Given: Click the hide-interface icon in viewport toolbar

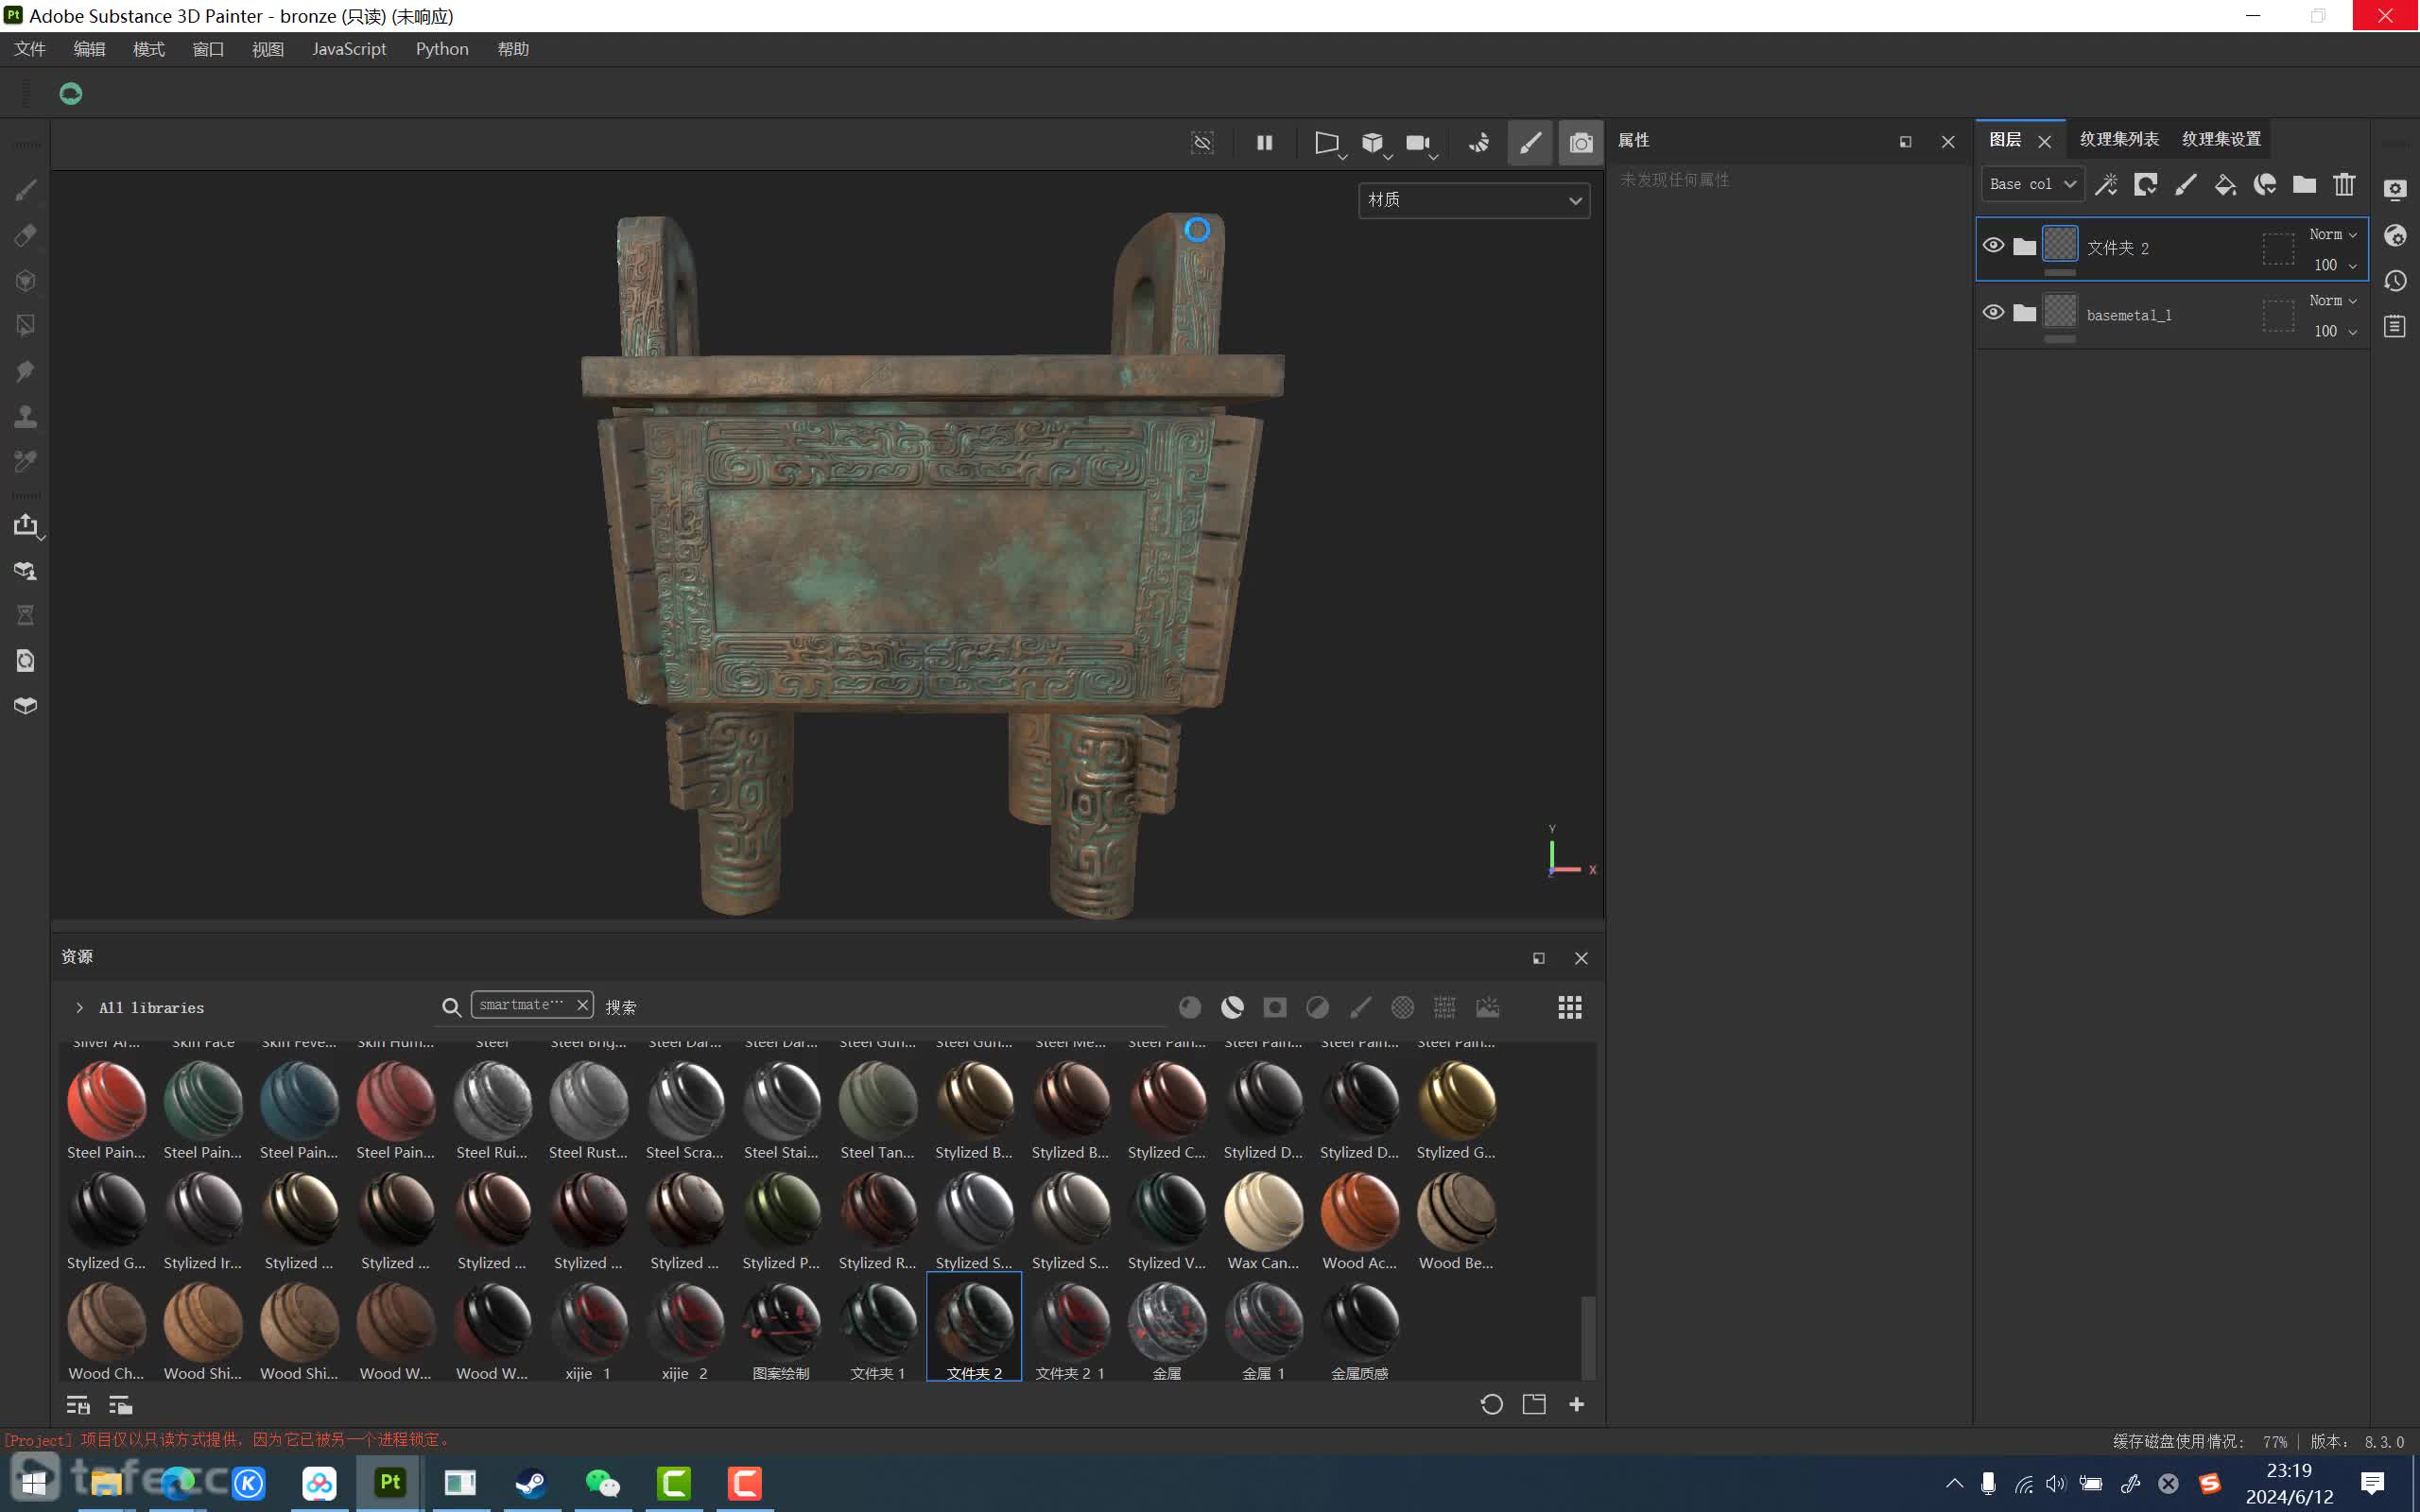Looking at the screenshot, I should (x=1202, y=143).
